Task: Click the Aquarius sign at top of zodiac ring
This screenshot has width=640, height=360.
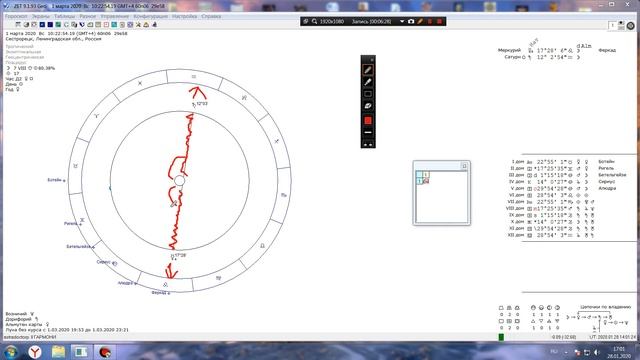Action: tap(194, 76)
